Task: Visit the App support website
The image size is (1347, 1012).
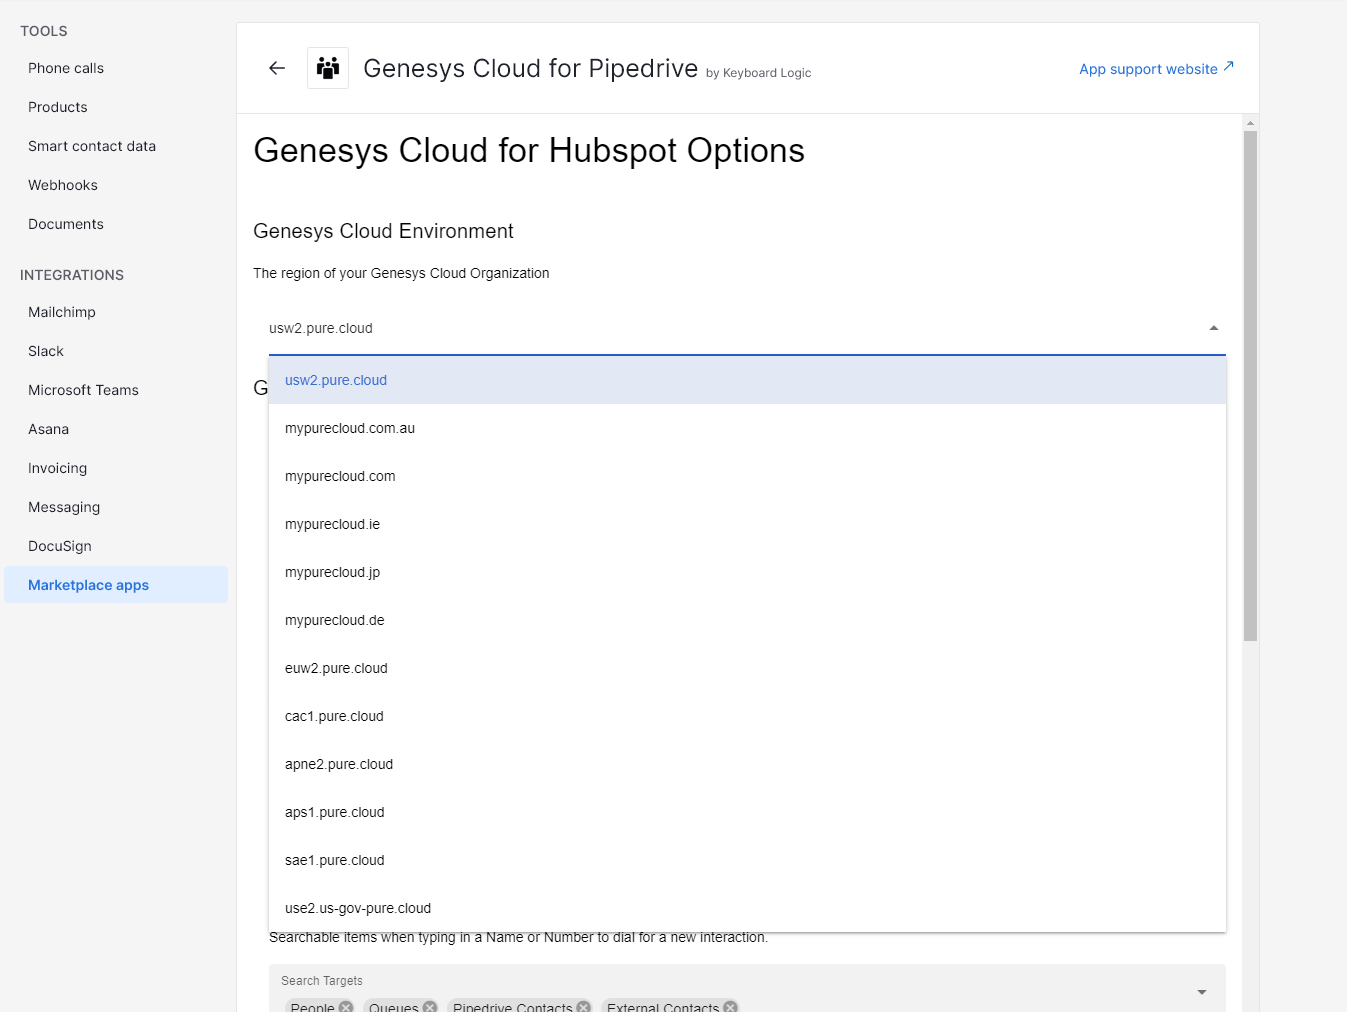Action: coord(1148,69)
